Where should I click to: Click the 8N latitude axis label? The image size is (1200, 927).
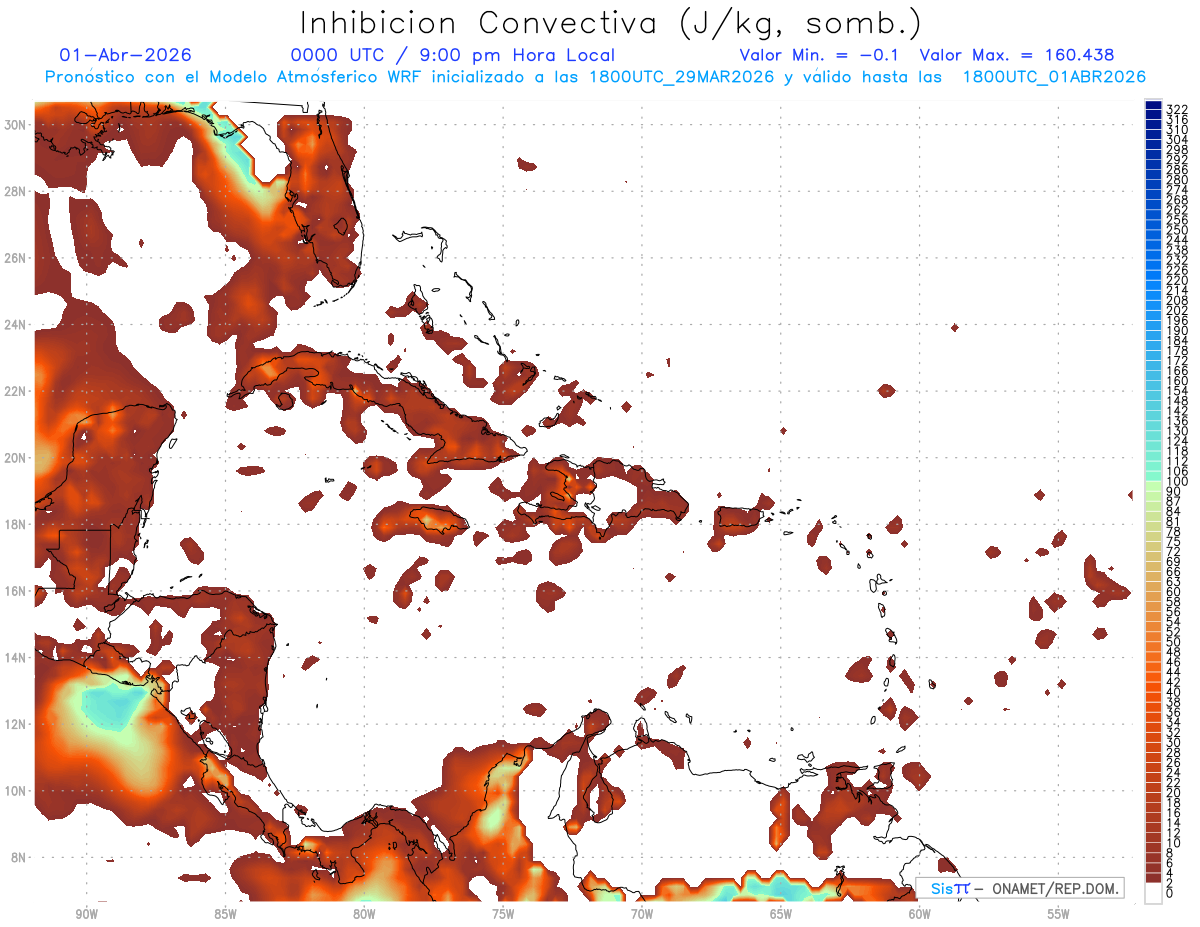pos(19,857)
